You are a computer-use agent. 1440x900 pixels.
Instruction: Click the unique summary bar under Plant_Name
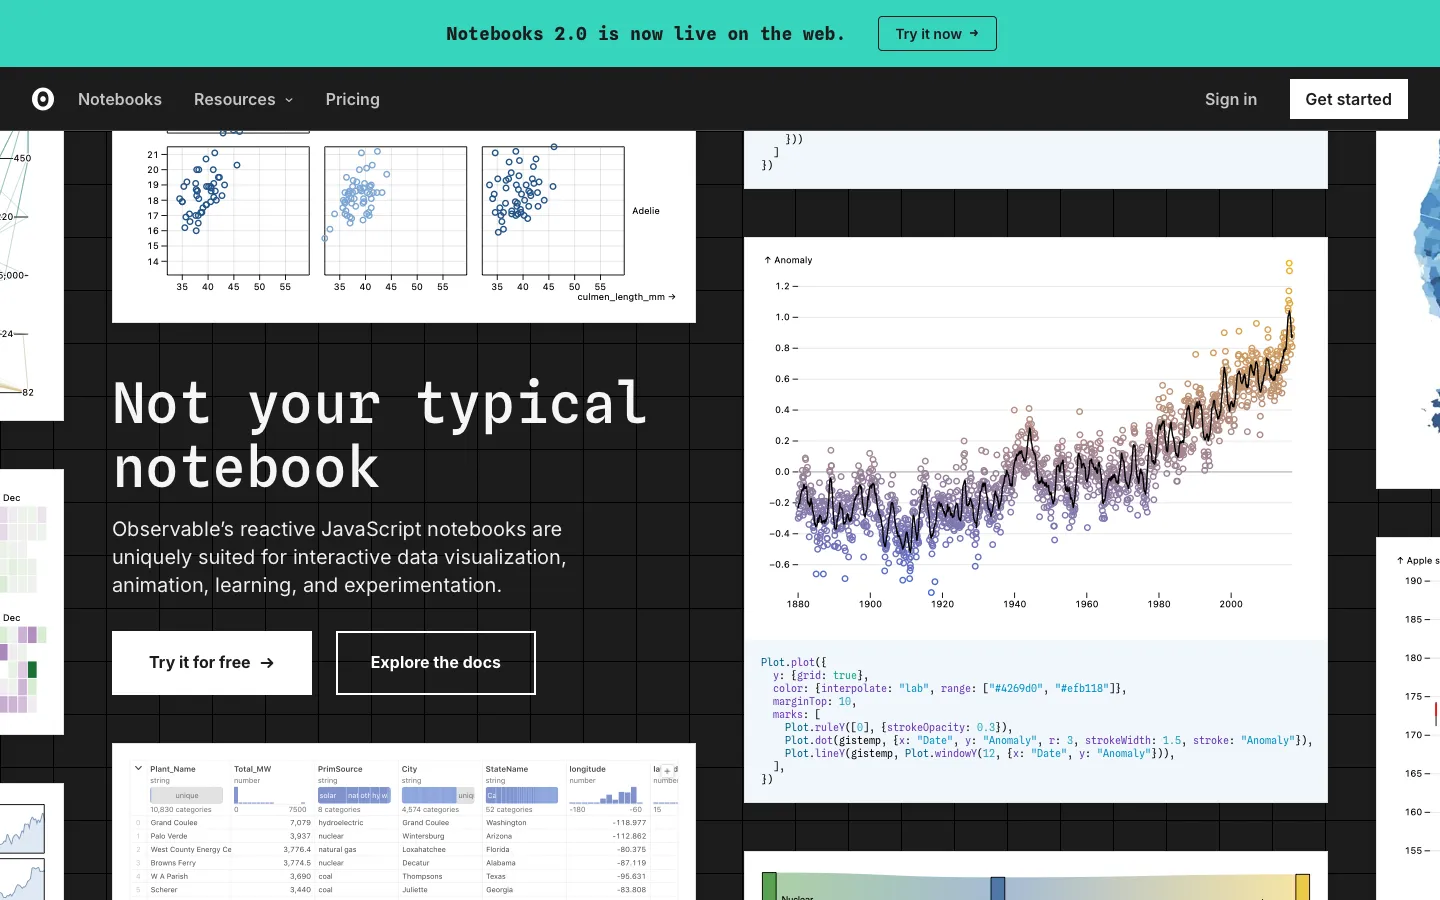coord(187,796)
